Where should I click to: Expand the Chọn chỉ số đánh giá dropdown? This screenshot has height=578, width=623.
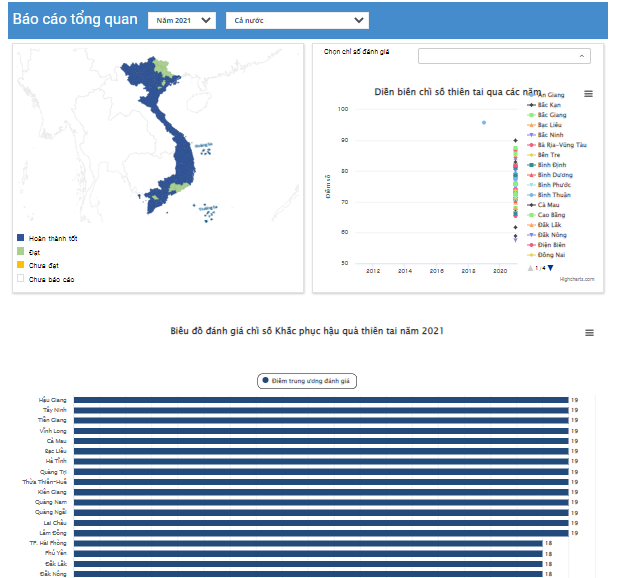[x=503, y=56]
